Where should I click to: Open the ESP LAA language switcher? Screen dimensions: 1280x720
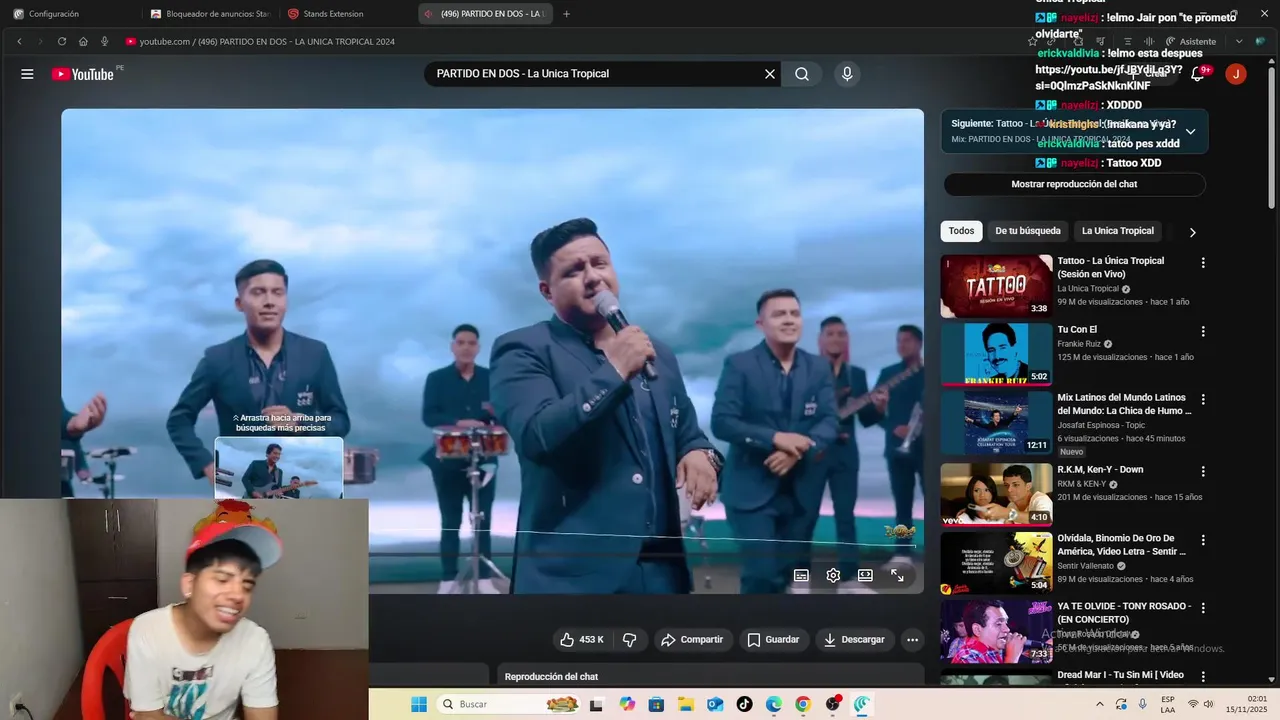tap(1168, 704)
